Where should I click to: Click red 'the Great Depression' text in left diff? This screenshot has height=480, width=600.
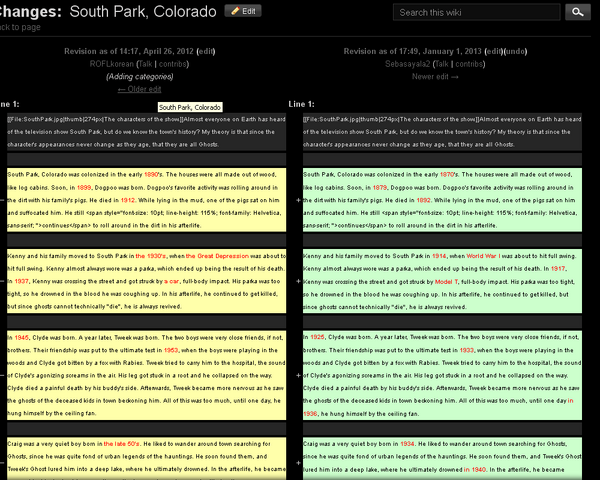click(x=217, y=256)
